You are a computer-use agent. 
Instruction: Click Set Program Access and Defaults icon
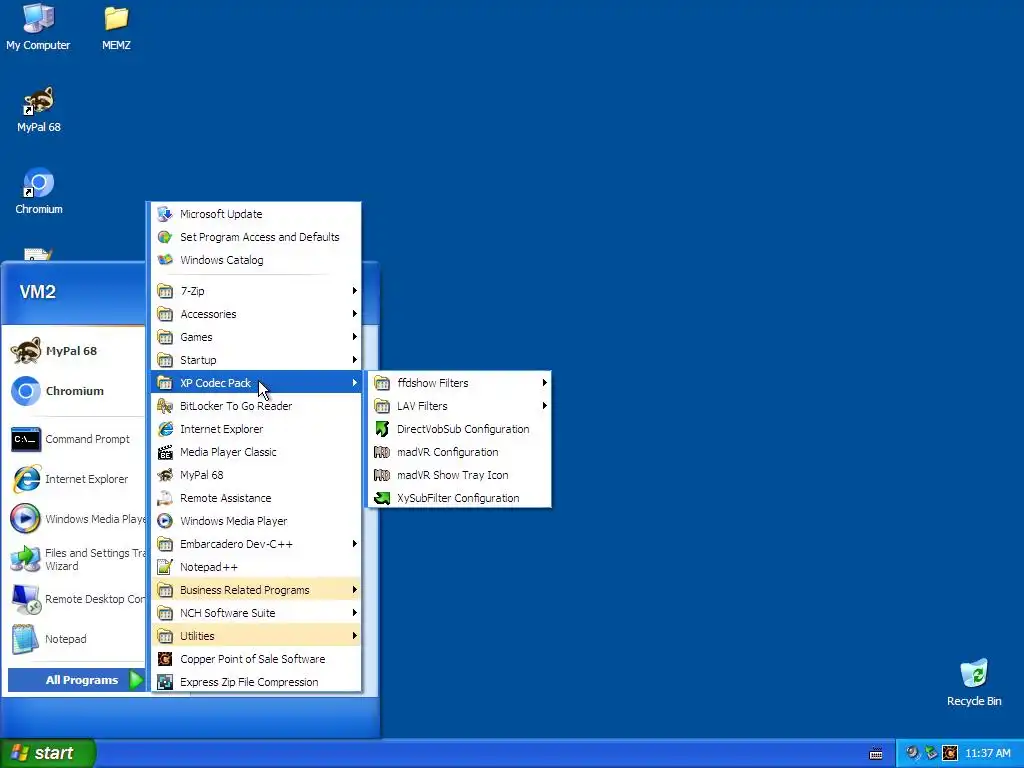[x=165, y=237]
